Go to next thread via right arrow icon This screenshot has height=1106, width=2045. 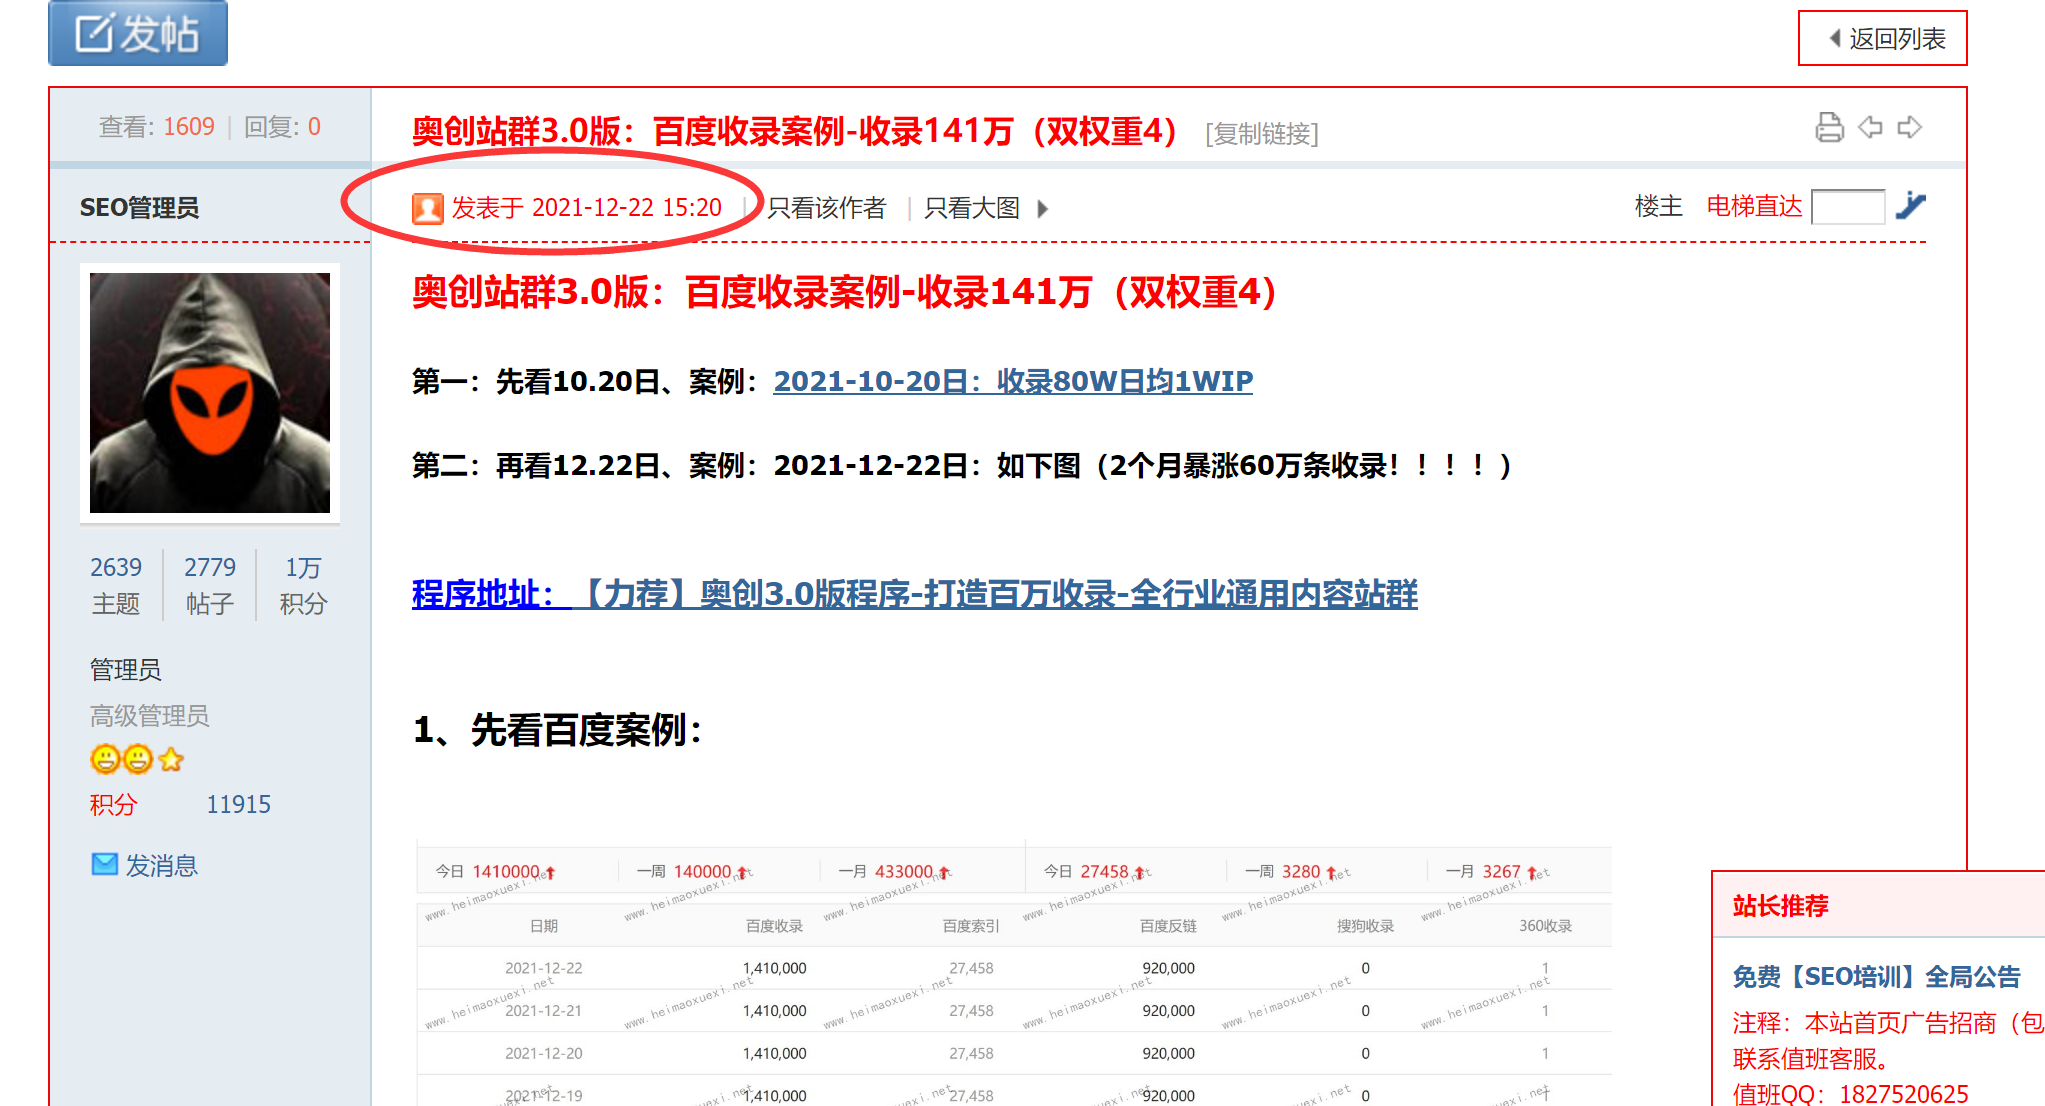(1910, 128)
